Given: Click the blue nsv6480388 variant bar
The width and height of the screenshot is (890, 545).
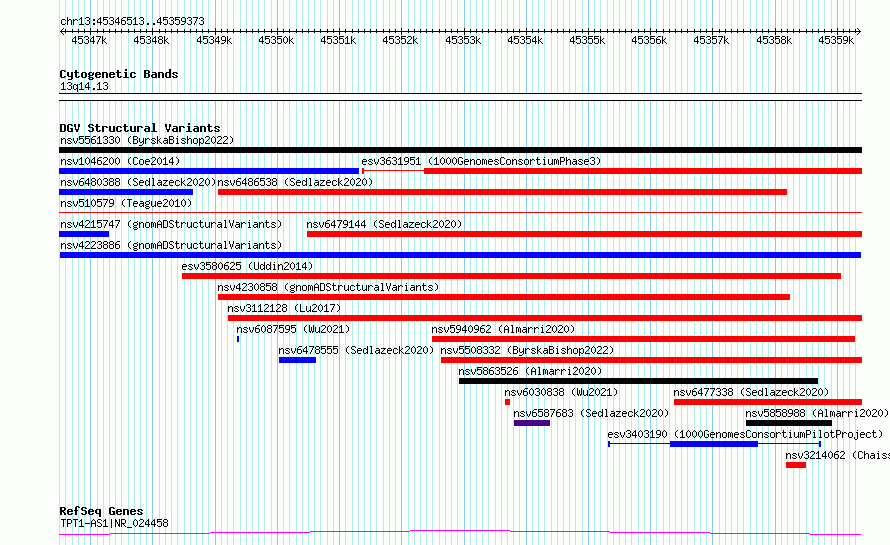Looking at the screenshot, I should [x=126, y=192].
